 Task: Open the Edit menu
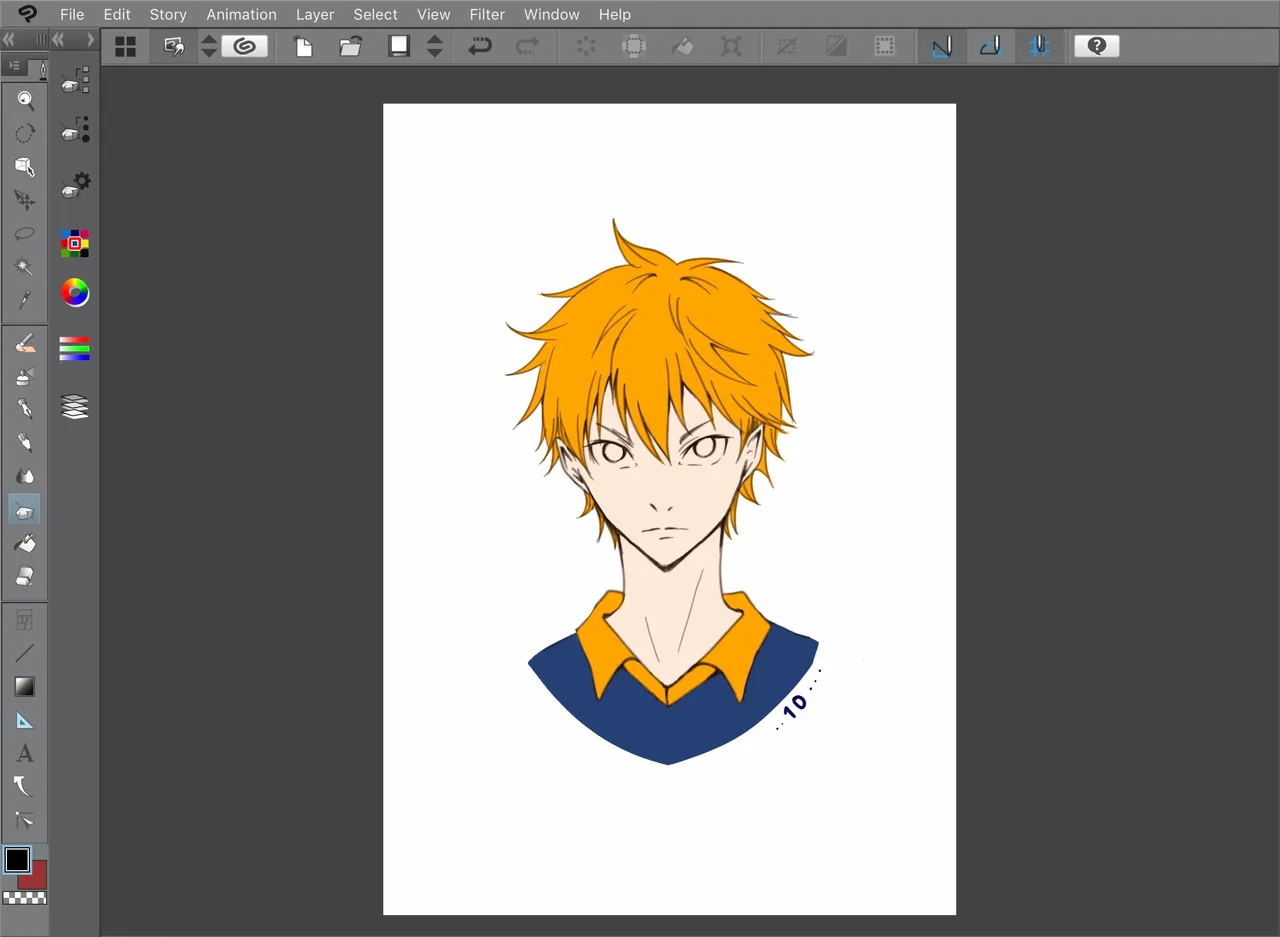pos(117,14)
